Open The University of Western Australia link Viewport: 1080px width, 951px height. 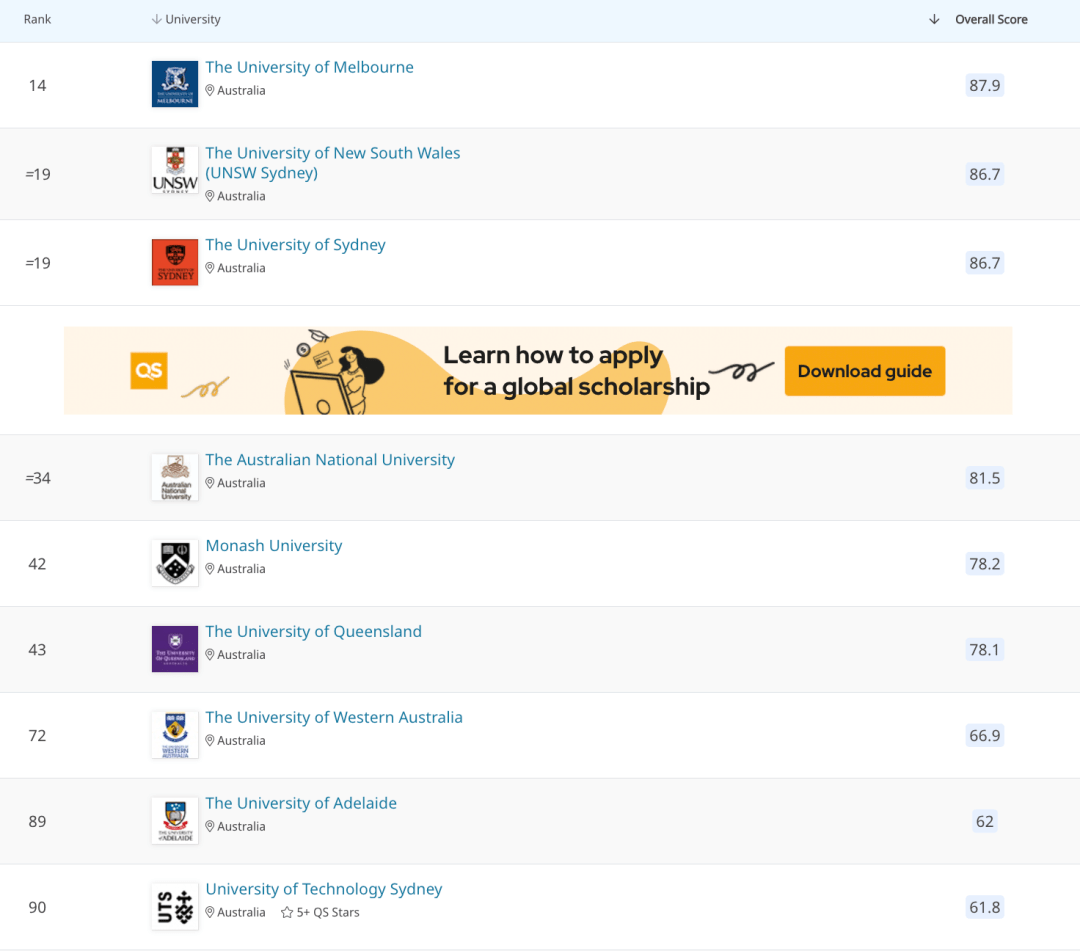coord(333,718)
